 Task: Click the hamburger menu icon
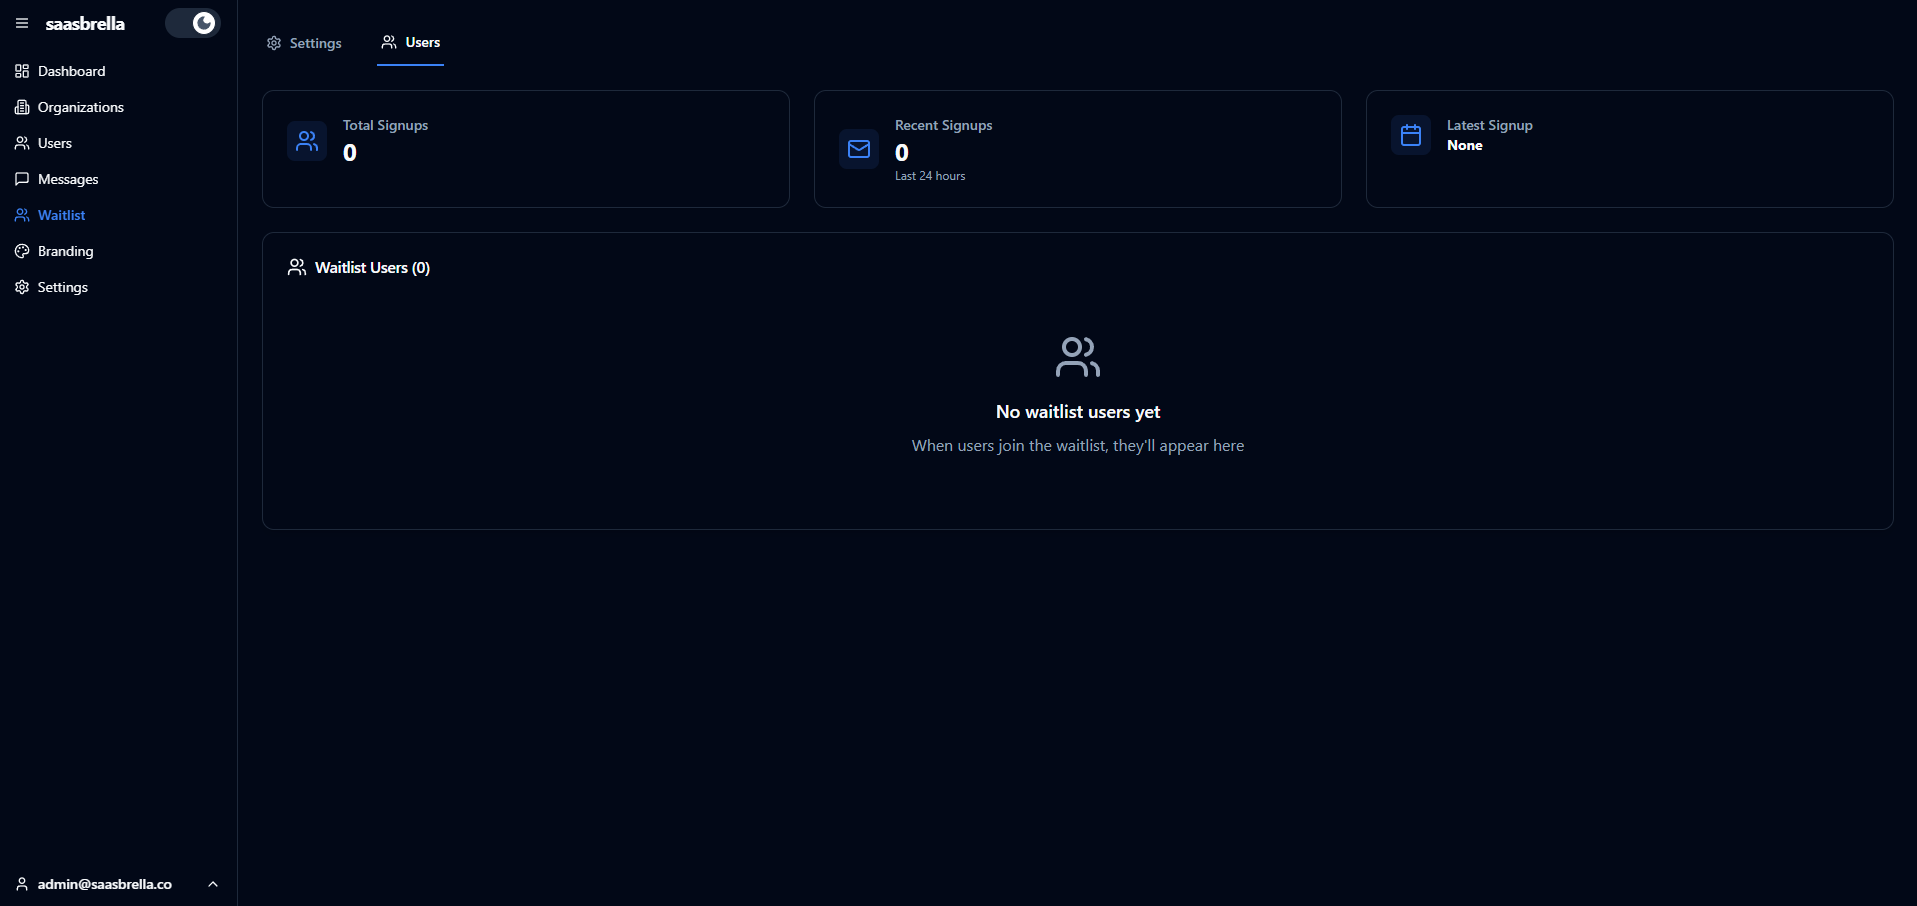coord(22,23)
